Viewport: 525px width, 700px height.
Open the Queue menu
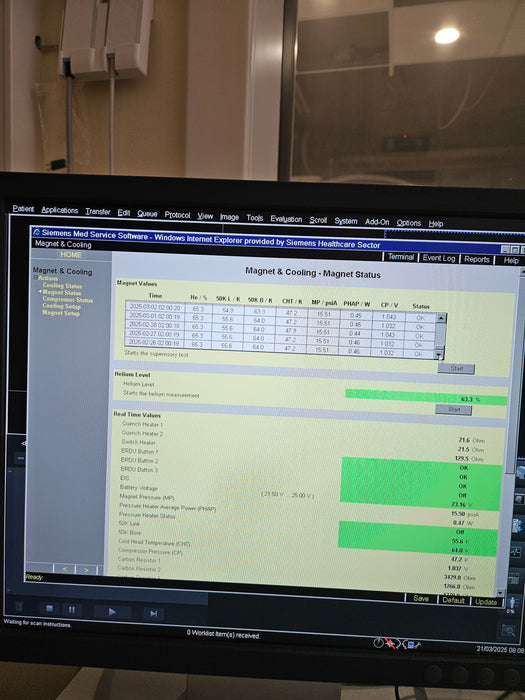147,214
